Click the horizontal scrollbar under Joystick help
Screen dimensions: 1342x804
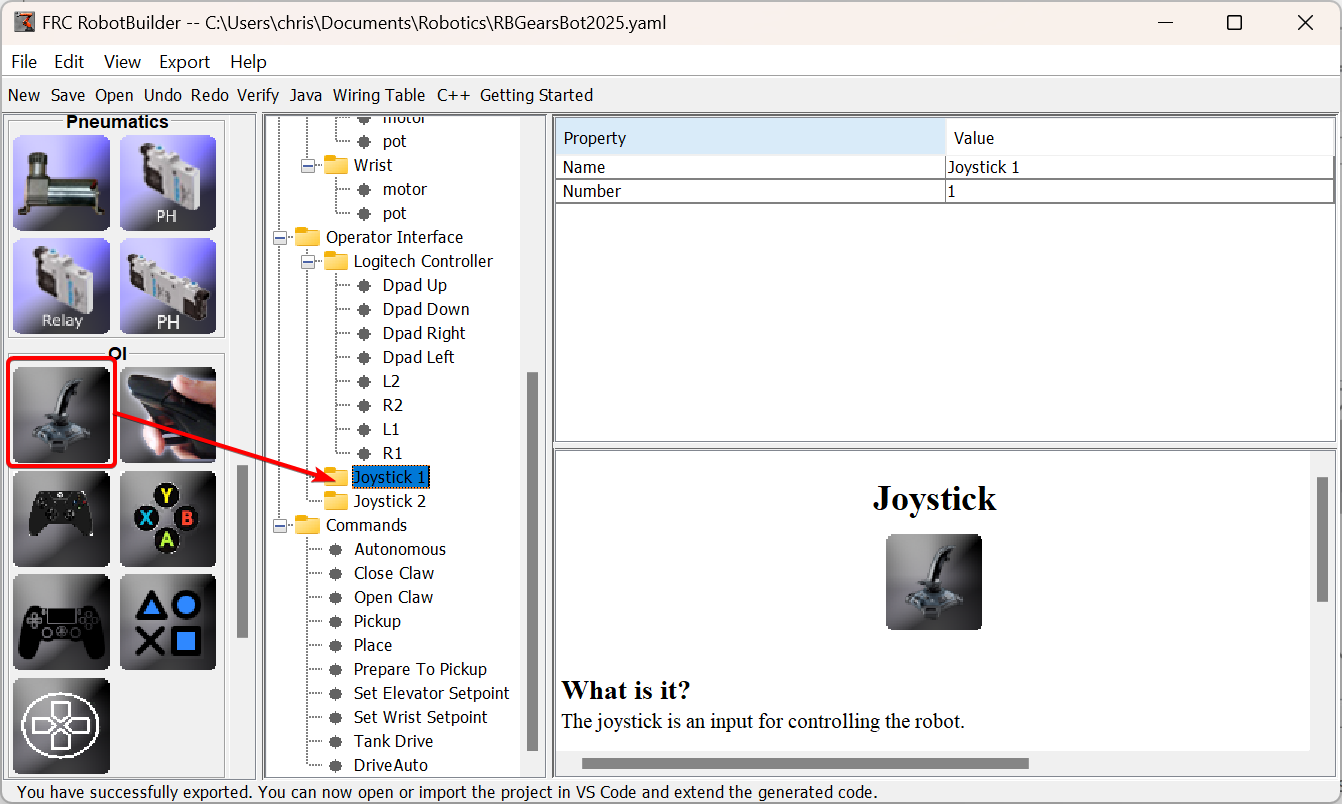click(x=805, y=764)
